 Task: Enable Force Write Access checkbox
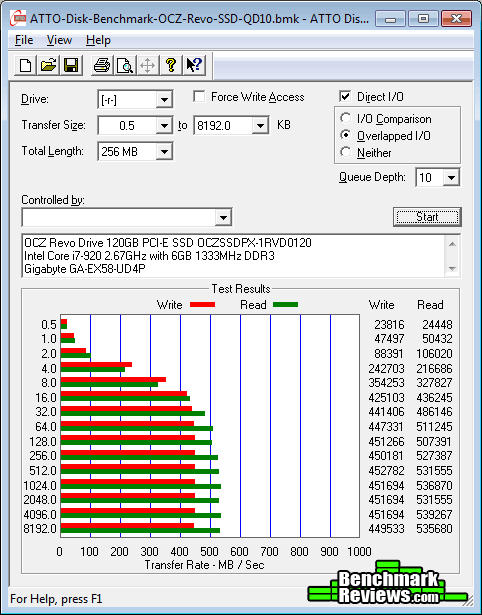click(x=199, y=96)
